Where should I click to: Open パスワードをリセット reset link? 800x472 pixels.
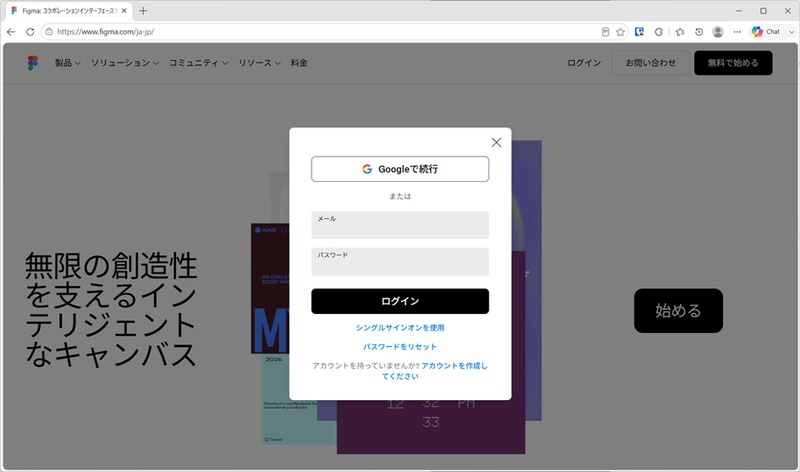[x=400, y=346]
